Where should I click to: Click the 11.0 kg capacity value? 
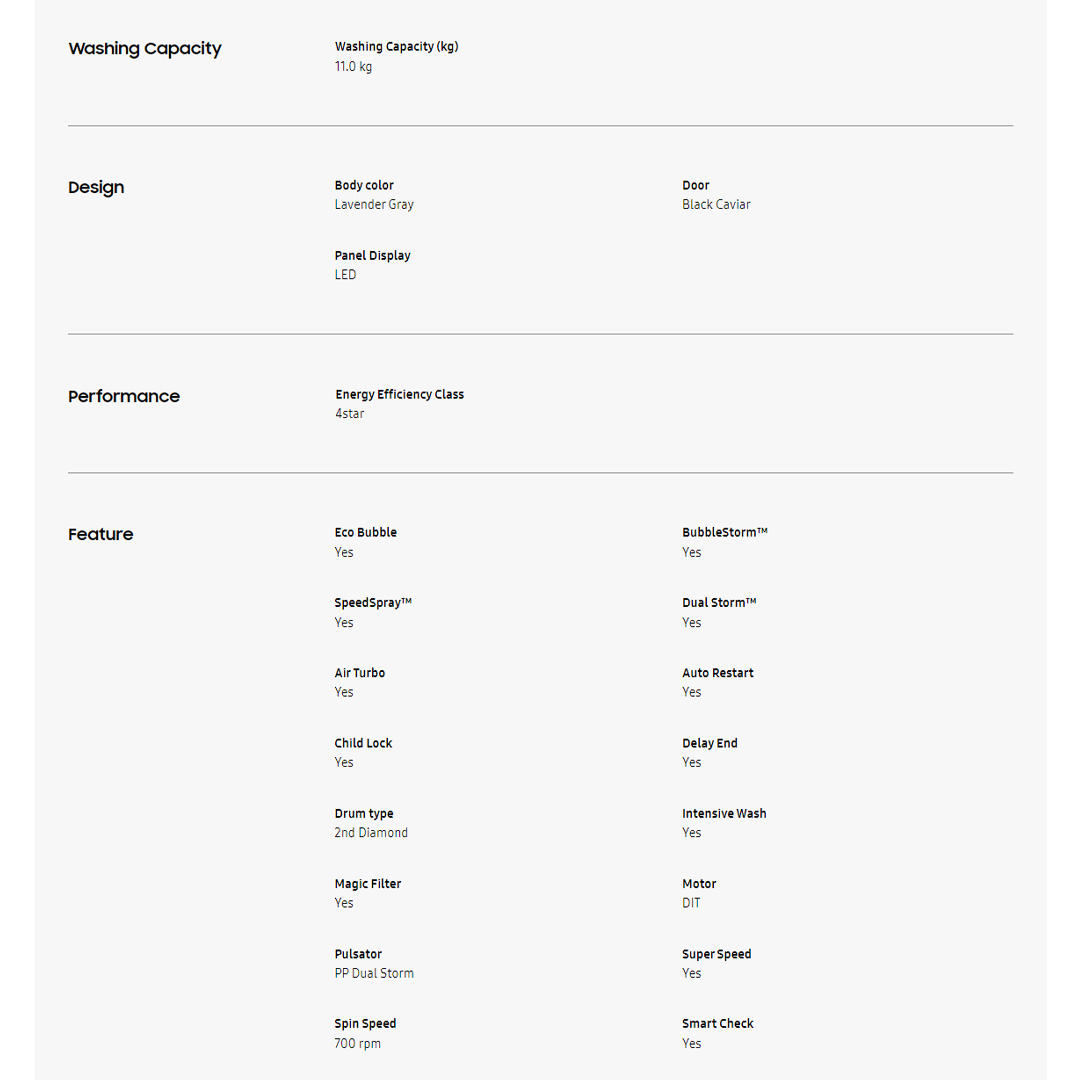coord(353,66)
